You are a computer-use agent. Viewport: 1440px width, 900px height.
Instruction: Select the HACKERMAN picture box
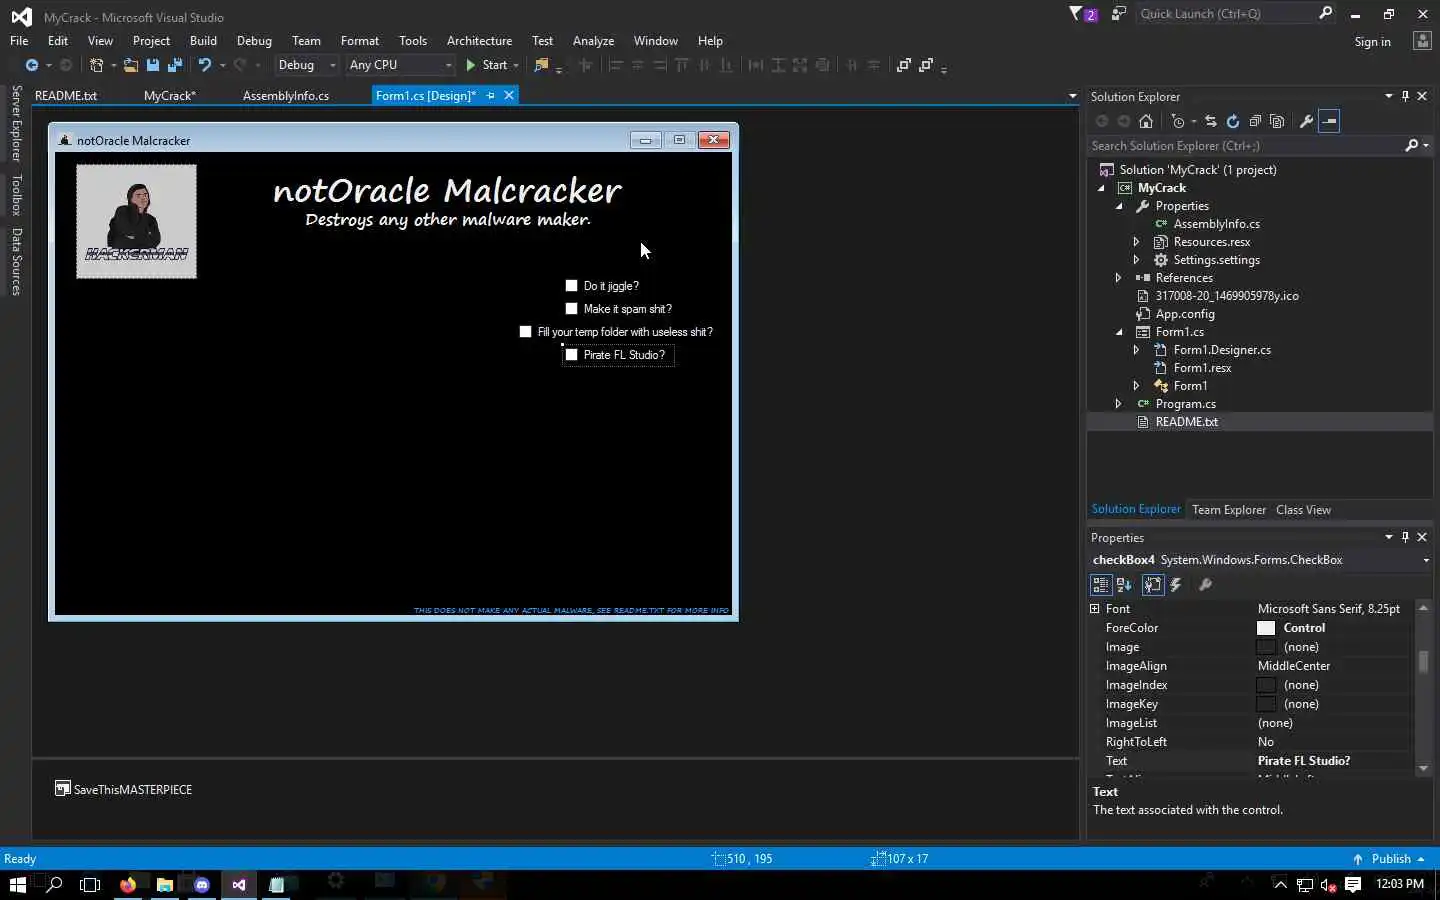pyautogui.click(x=137, y=221)
